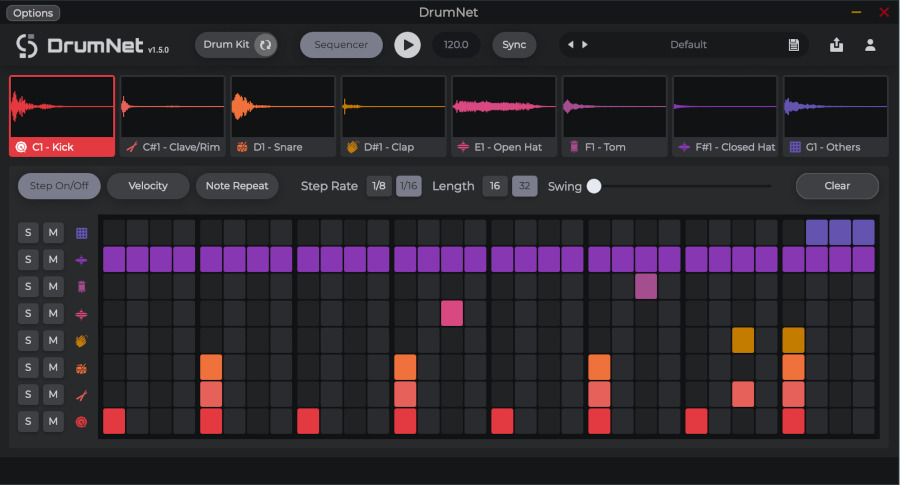Select next preset with right arrow
The image size is (900, 485).
pos(585,45)
